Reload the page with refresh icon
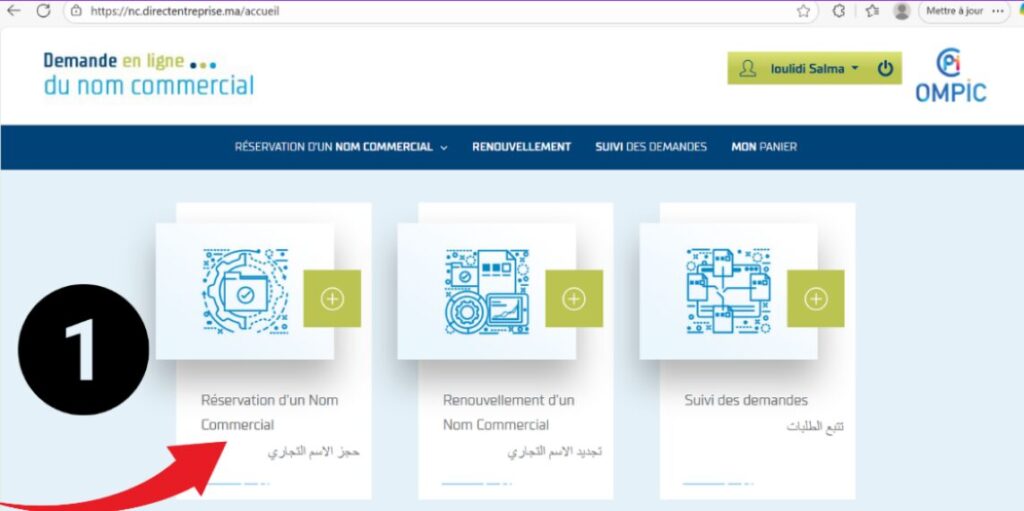 (x=43, y=11)
